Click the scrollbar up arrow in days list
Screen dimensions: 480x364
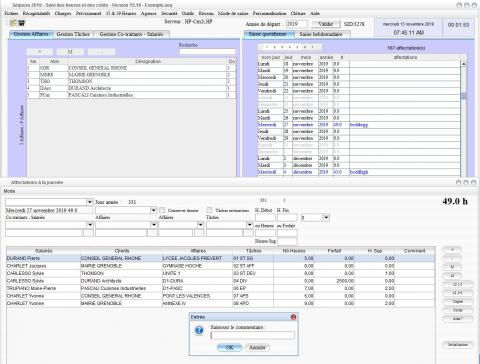[464, 63]
